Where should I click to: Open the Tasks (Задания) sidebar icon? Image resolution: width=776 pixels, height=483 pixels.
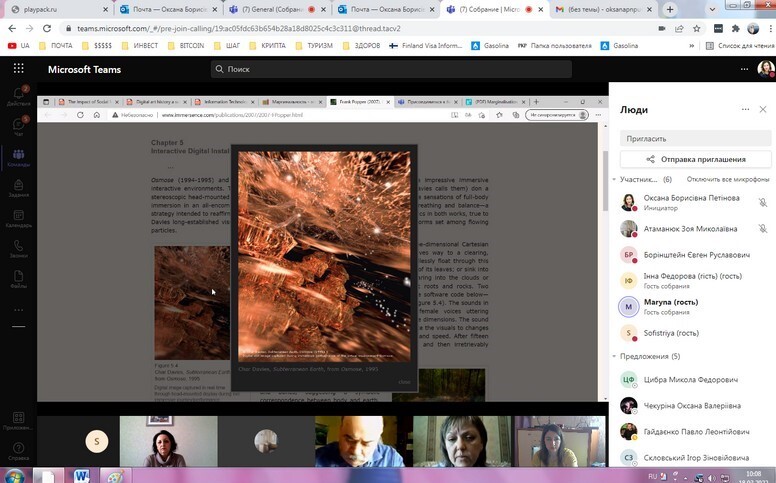[x=18, y=187]
